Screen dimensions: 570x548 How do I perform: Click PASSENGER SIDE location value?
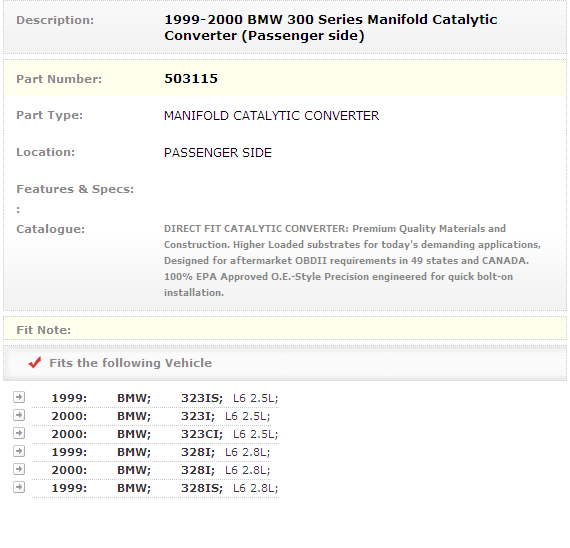pyautogui.click(x=218, y=153)
